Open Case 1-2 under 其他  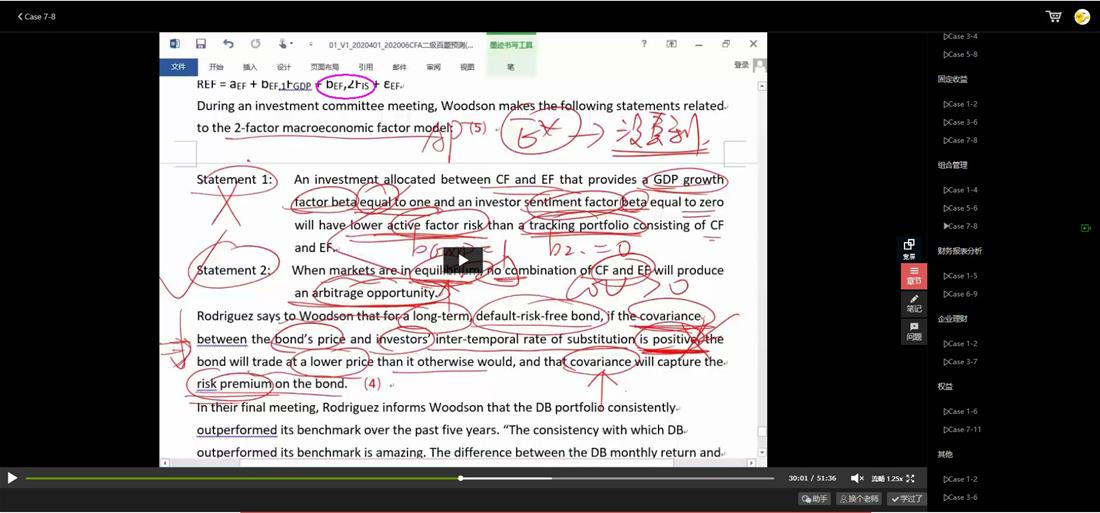click(960, 479)
